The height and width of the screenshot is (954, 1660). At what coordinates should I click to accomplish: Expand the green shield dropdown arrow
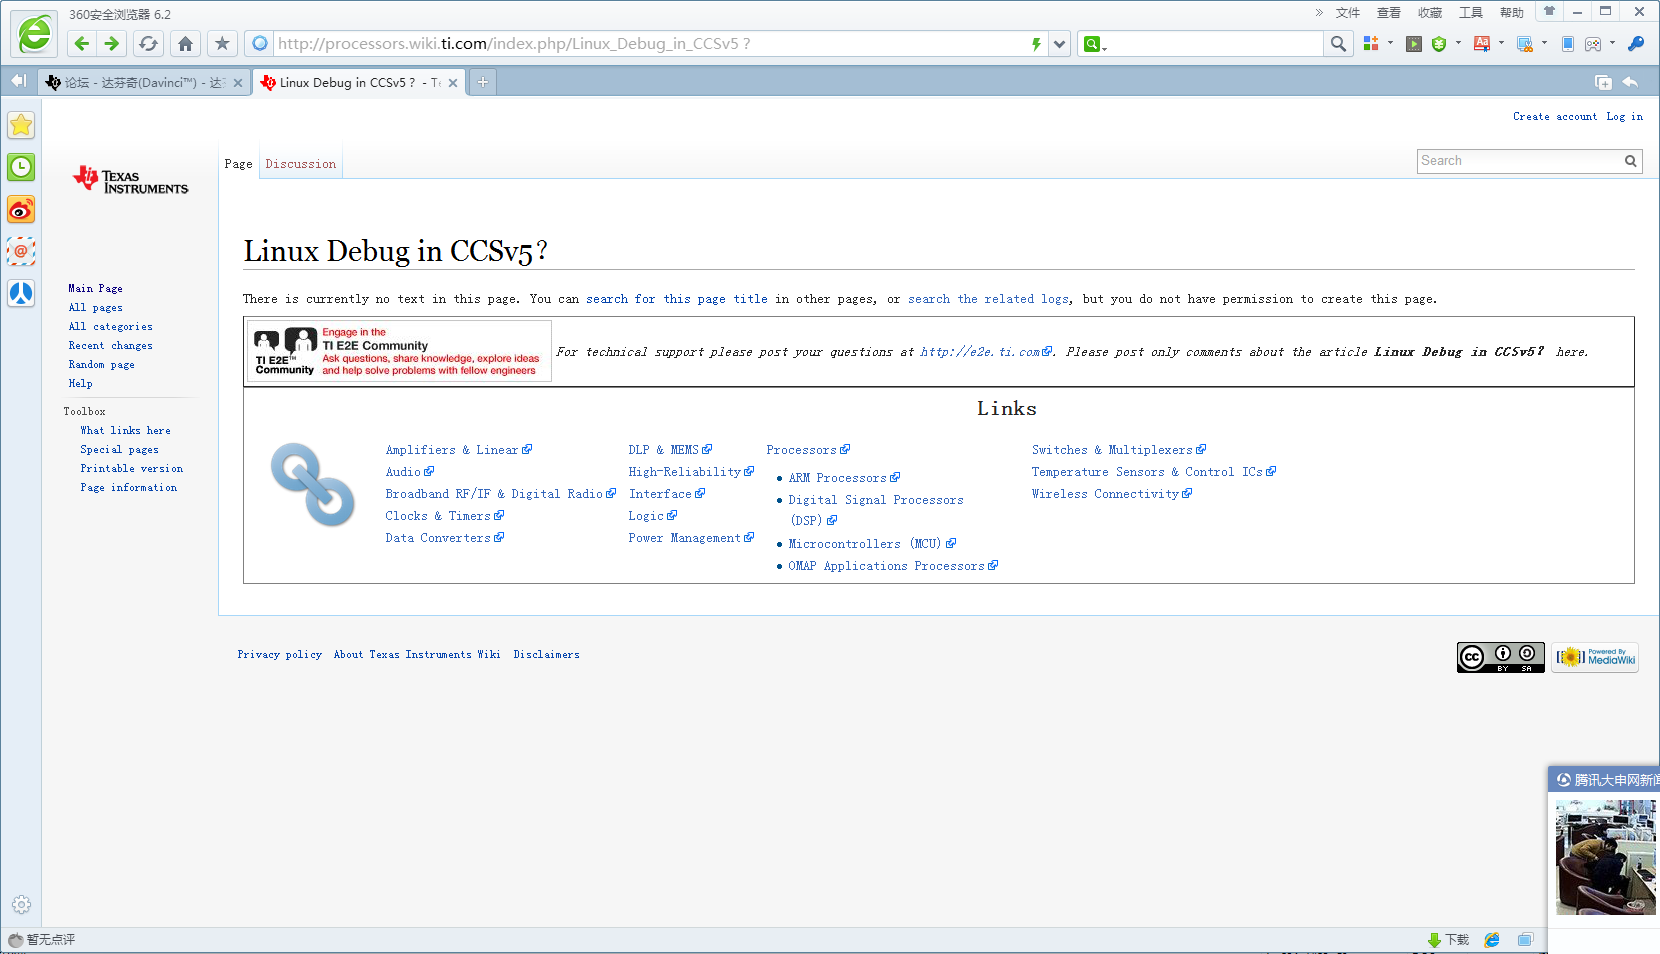pyautogui.click(x=1458, y=43)
